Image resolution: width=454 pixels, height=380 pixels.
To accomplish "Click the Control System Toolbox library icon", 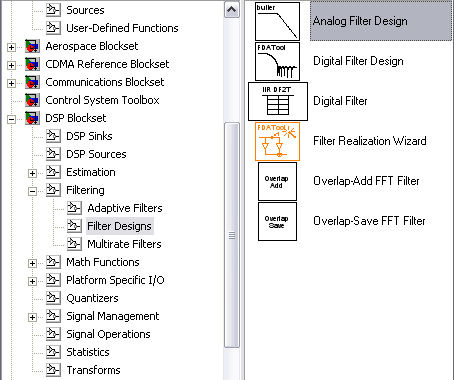I will (32, 100).
